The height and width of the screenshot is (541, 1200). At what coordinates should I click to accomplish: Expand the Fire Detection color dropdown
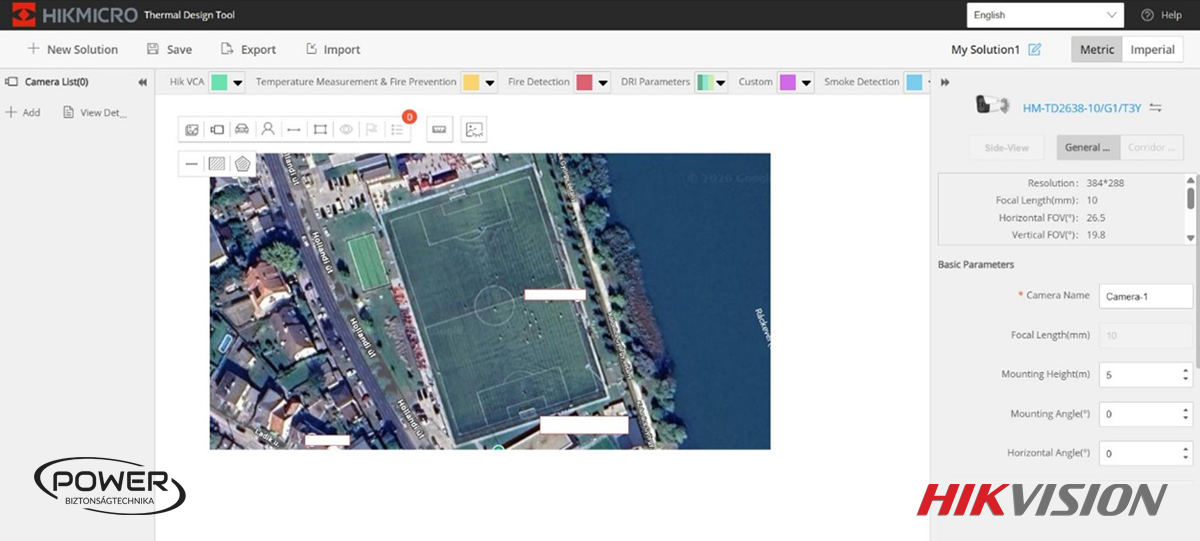(x=603, y=83)
